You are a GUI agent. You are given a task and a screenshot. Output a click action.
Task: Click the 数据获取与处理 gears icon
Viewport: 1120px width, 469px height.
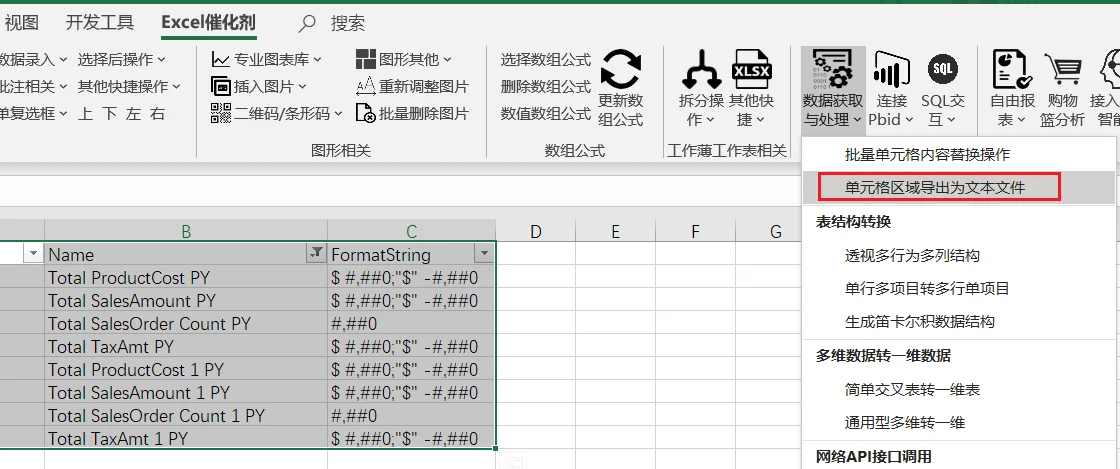click(x=833, y=69)
